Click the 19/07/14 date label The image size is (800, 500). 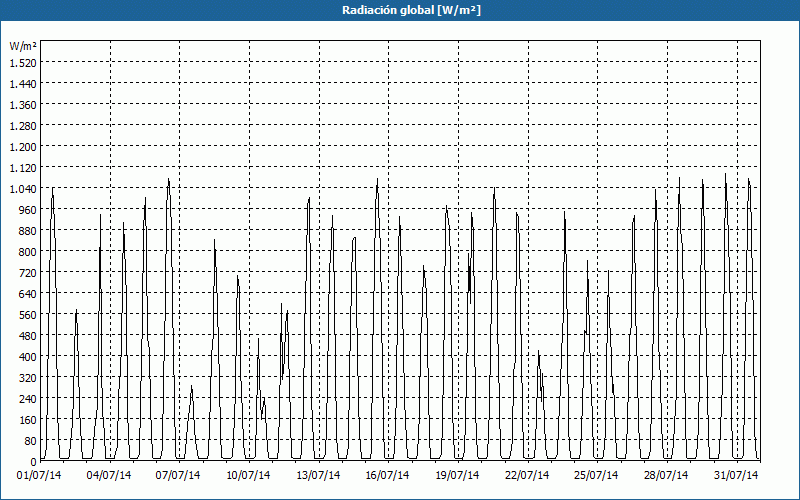pos(457,475)
